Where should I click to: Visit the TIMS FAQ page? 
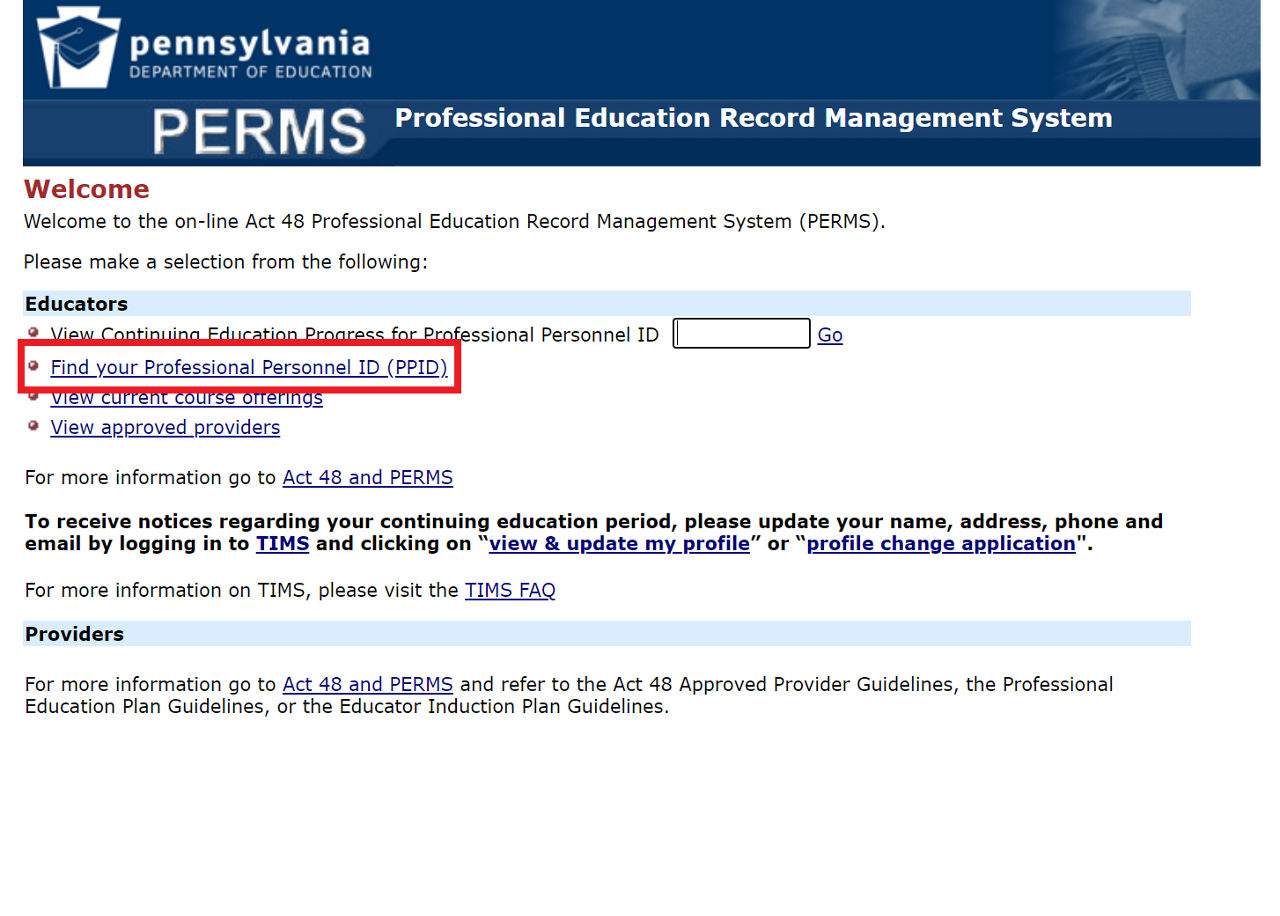[x=509, y=590]
